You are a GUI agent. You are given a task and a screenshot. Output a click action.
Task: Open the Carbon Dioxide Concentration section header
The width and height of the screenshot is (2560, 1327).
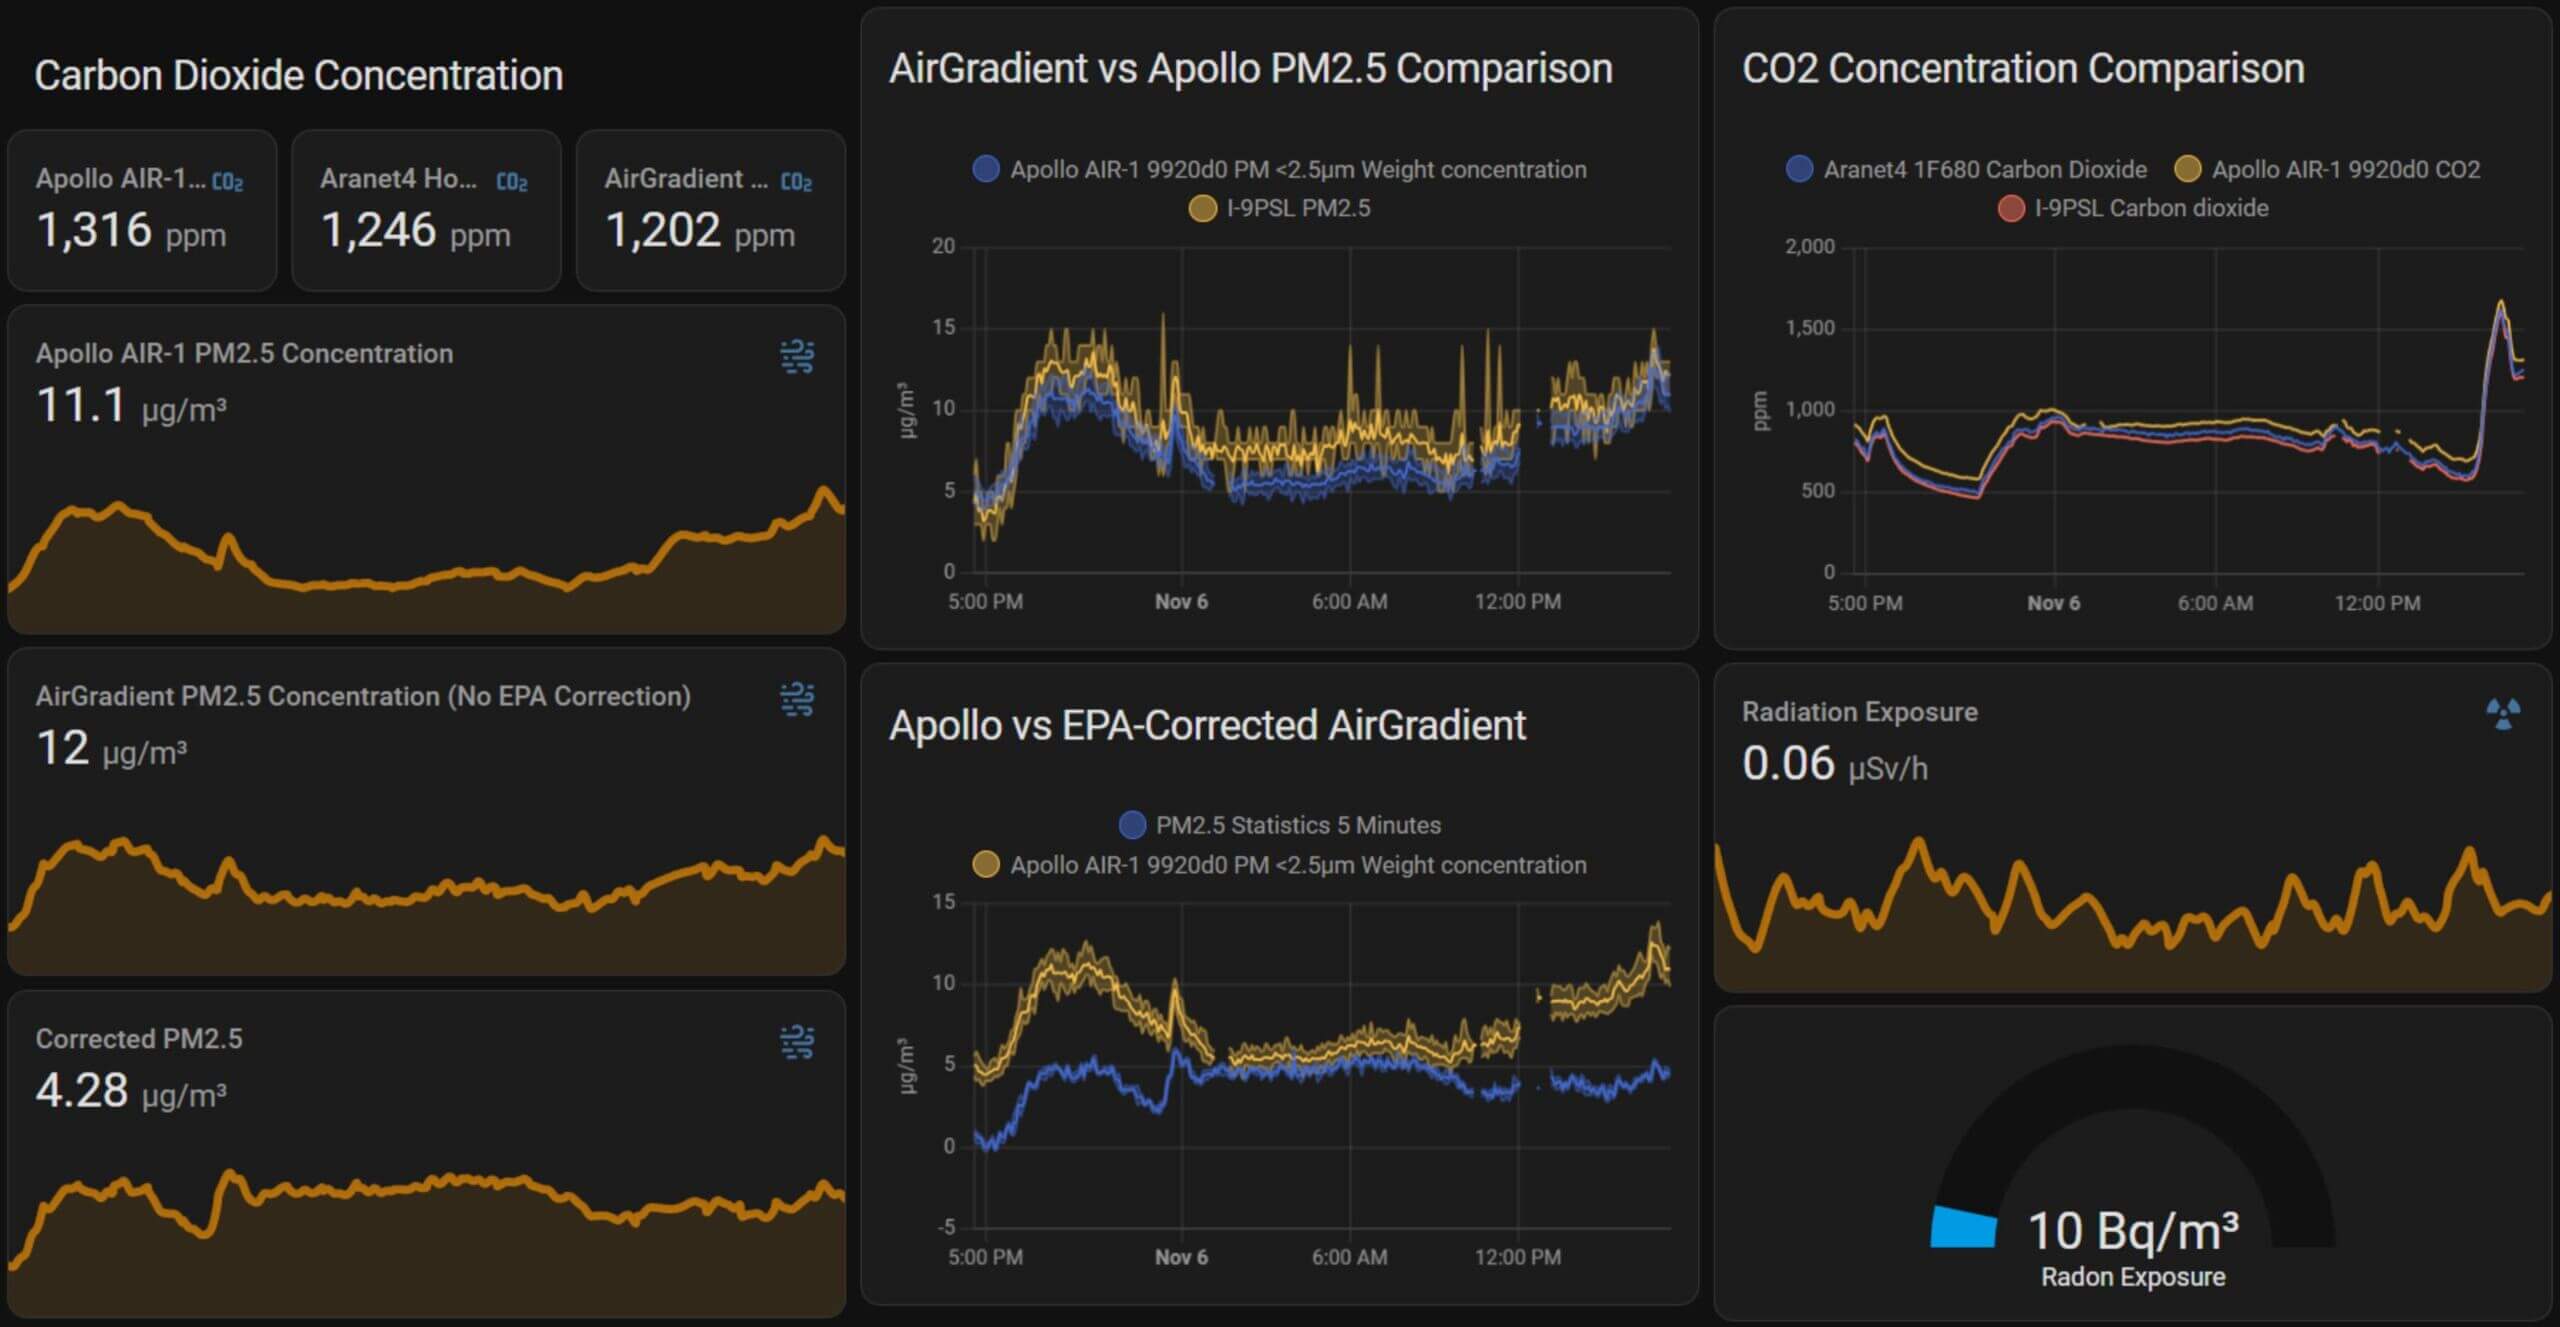point(298,73)
